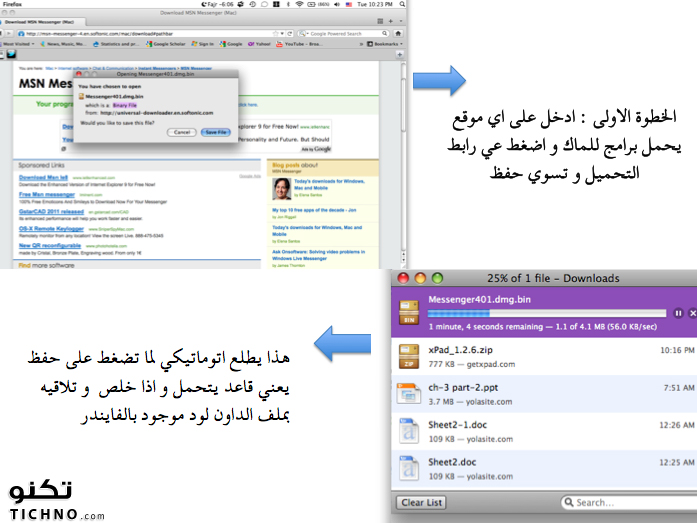Open the Statistics and pr... bookmark
Image resolution: width=697 pixels, height=523 pixels.
coord(116,44)
